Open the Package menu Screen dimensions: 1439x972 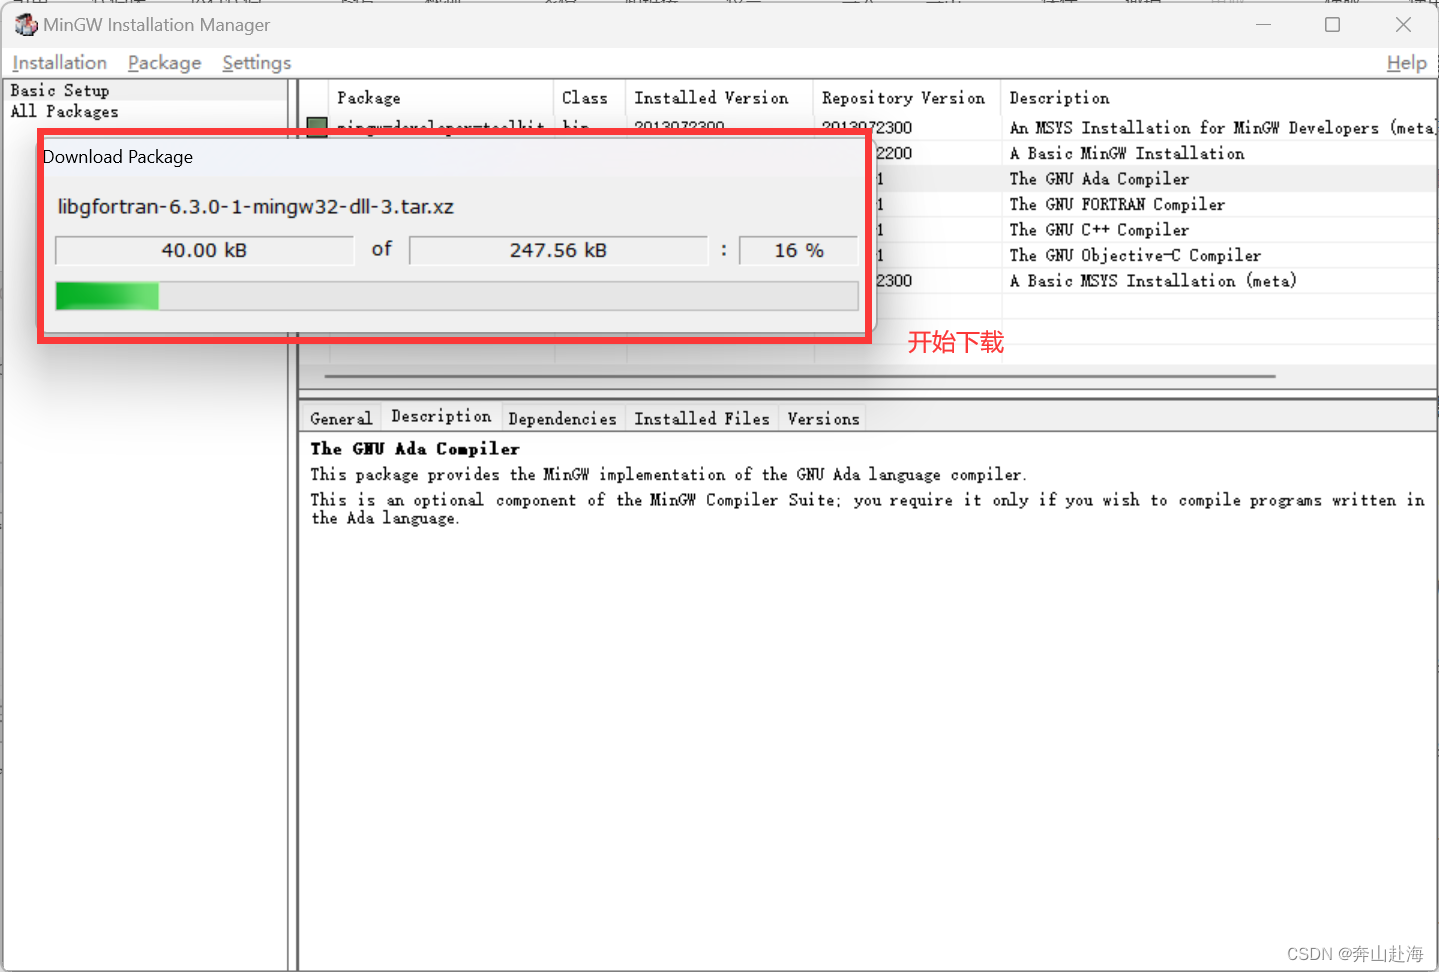pos(164,63)
